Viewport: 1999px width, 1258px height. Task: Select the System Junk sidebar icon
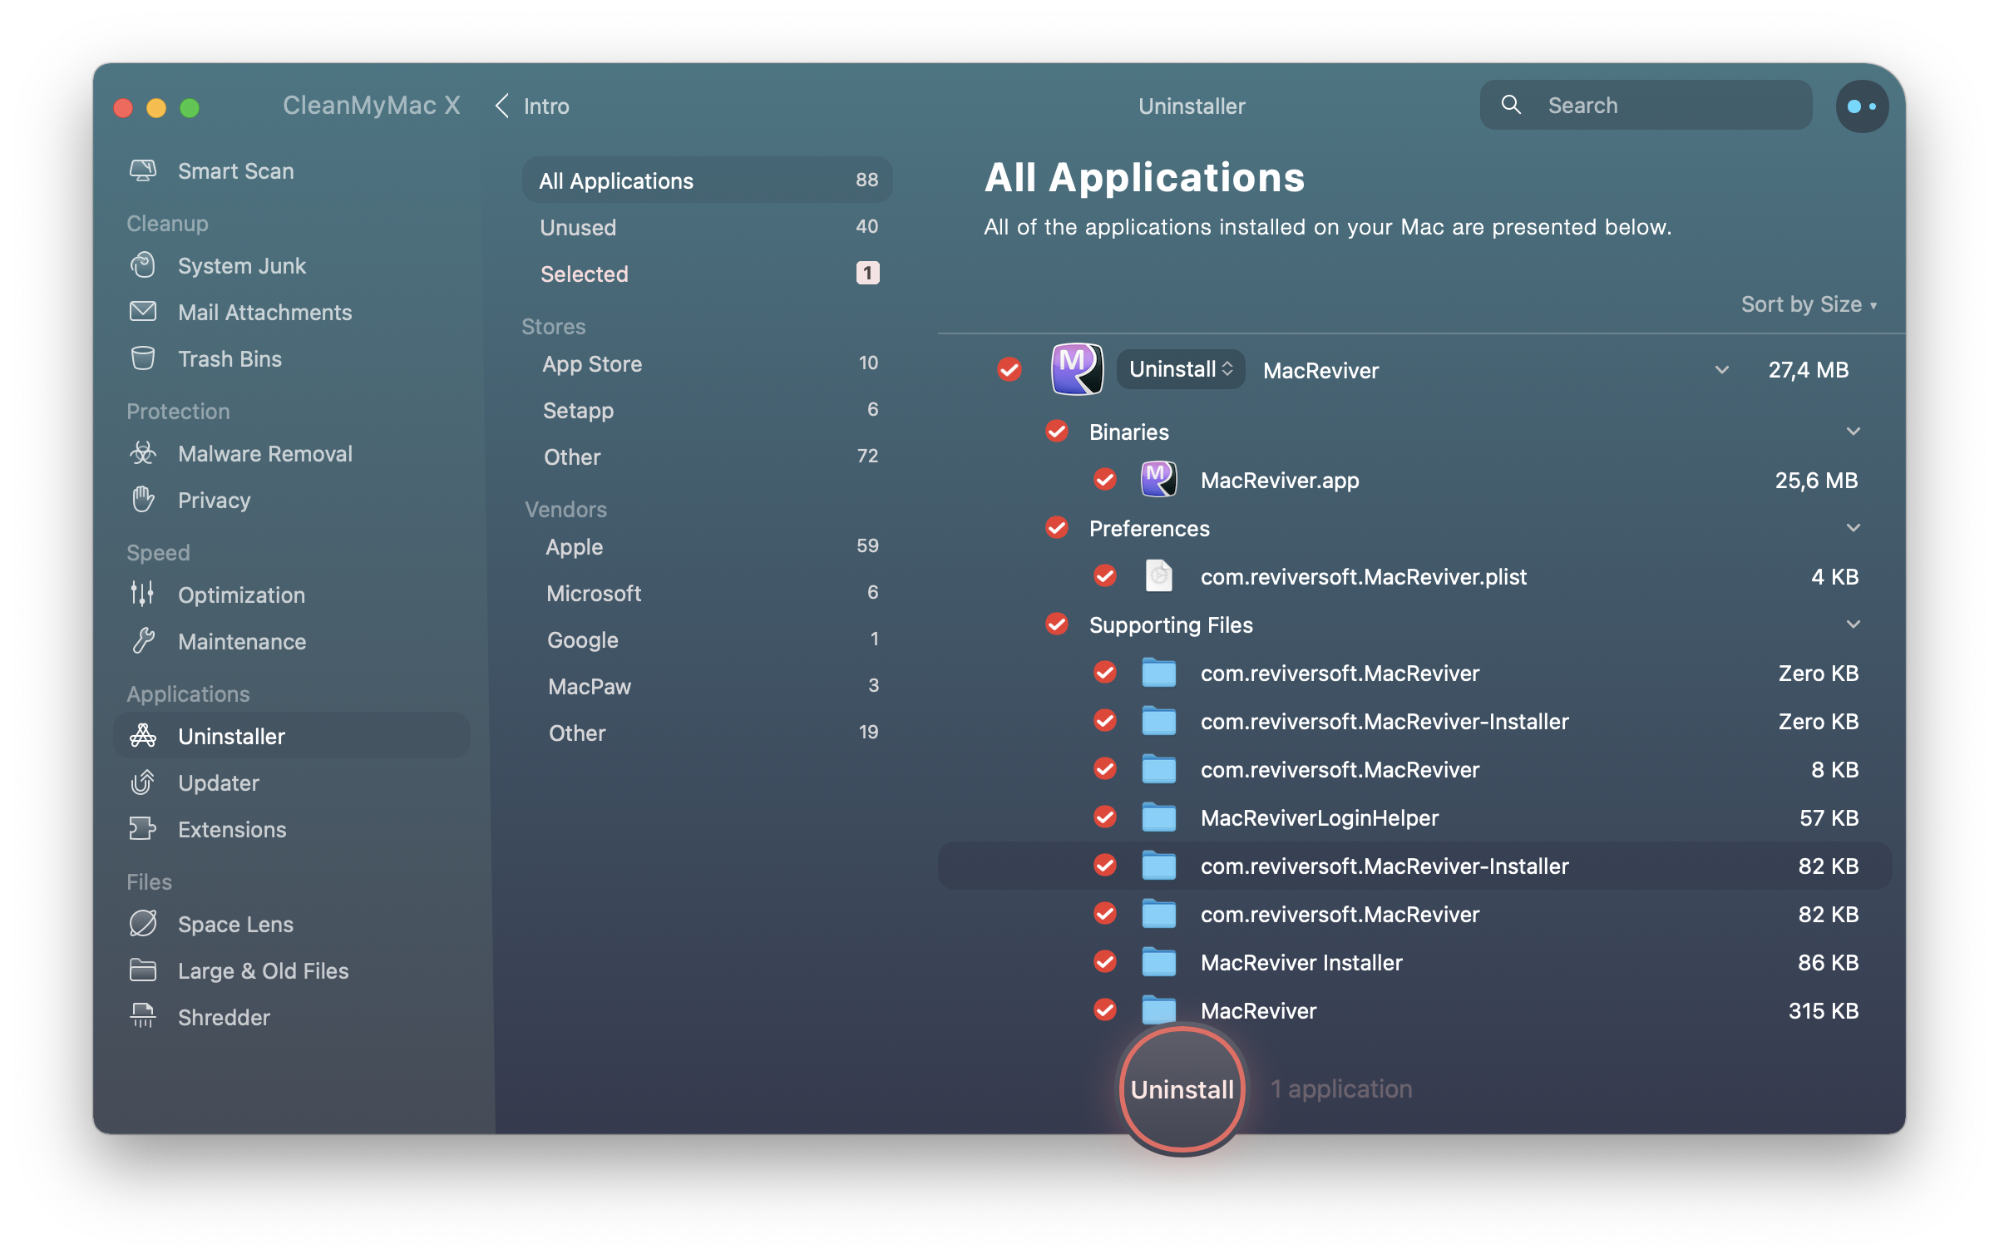[x=143, y=266]
